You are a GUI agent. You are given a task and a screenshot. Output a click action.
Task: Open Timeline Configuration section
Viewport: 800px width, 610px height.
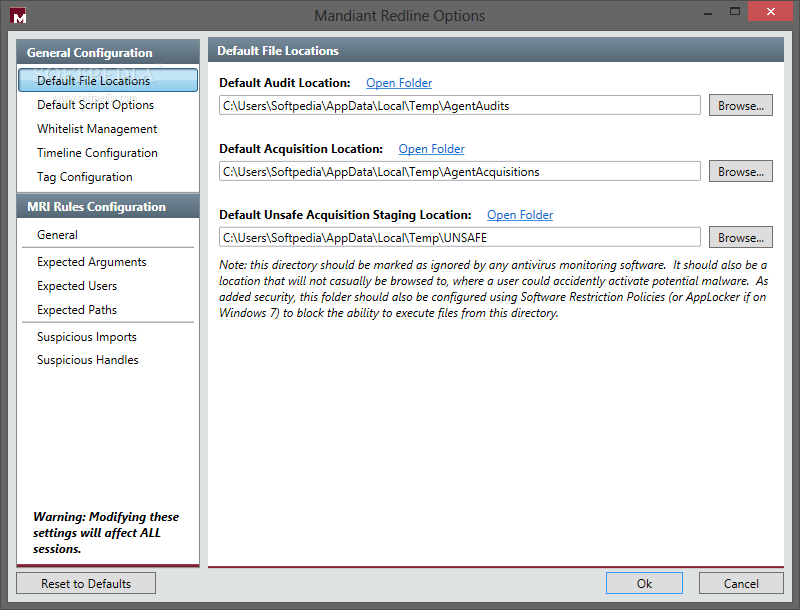(x=97, y=153)
